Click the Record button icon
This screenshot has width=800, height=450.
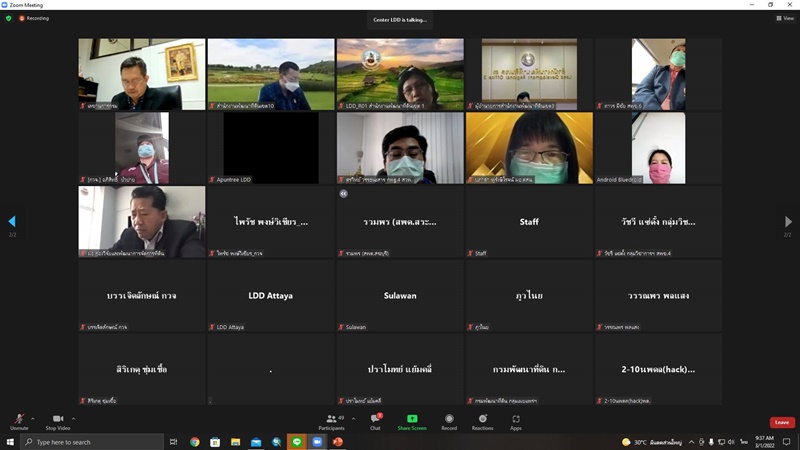449,419
